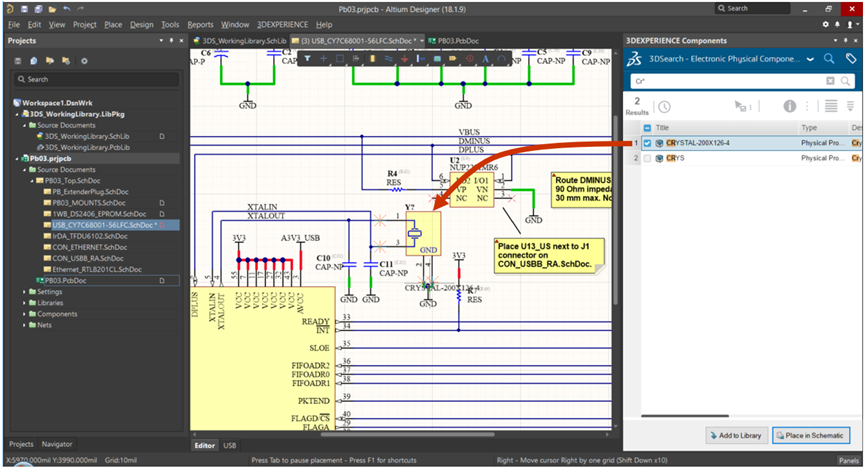The height and width of the screenshot is (468, 865).
Task: Click the Altium title bar Search box
Action: pos(752,8)
